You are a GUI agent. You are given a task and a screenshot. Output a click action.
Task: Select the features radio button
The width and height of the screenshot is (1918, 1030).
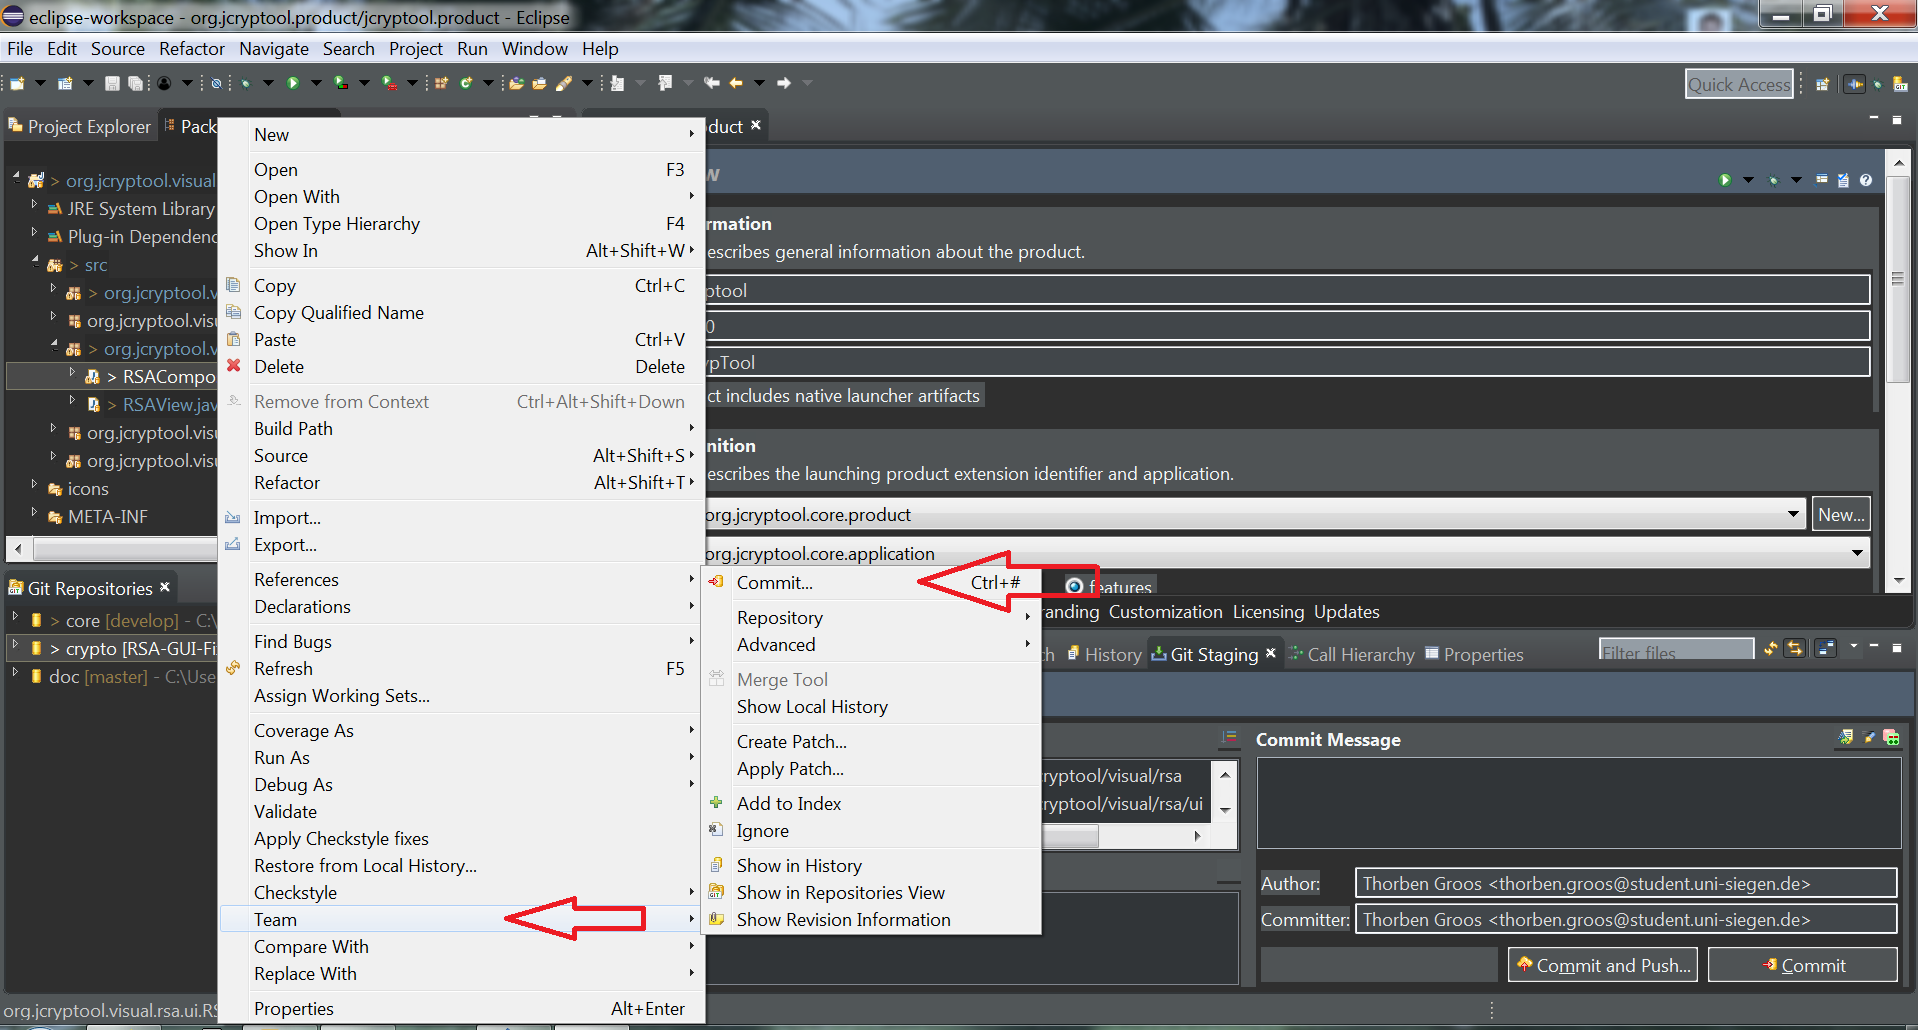click(x=1074, y=586)
